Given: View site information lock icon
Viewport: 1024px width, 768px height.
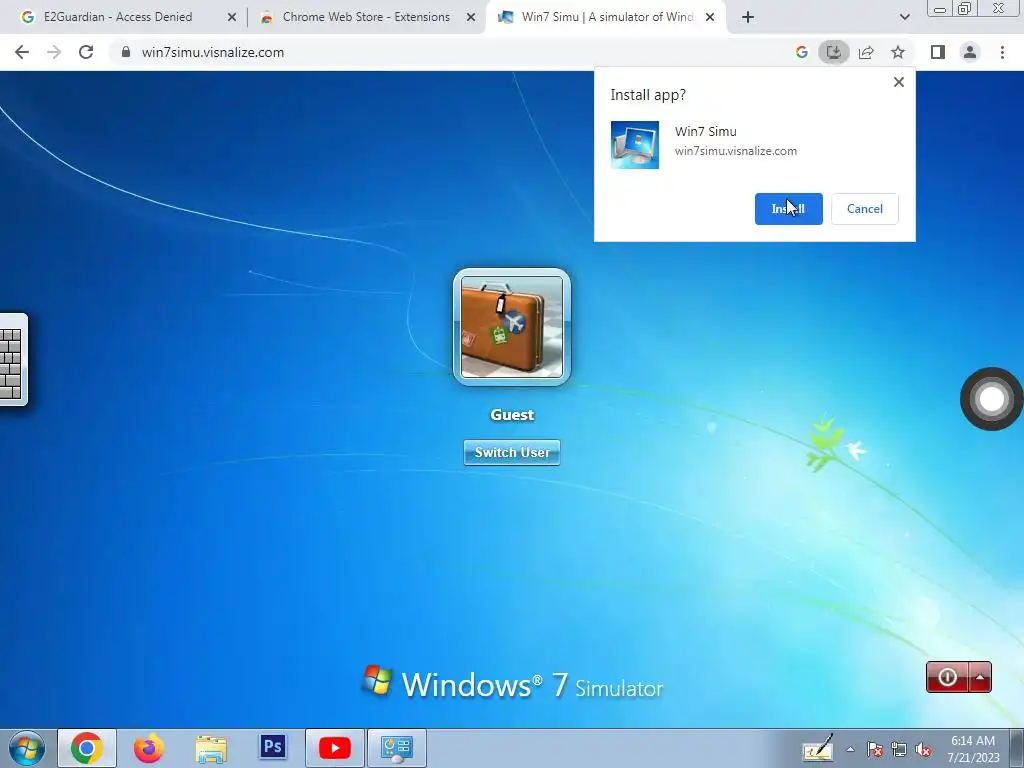Looking at the screenshot, I should point(126,52).
